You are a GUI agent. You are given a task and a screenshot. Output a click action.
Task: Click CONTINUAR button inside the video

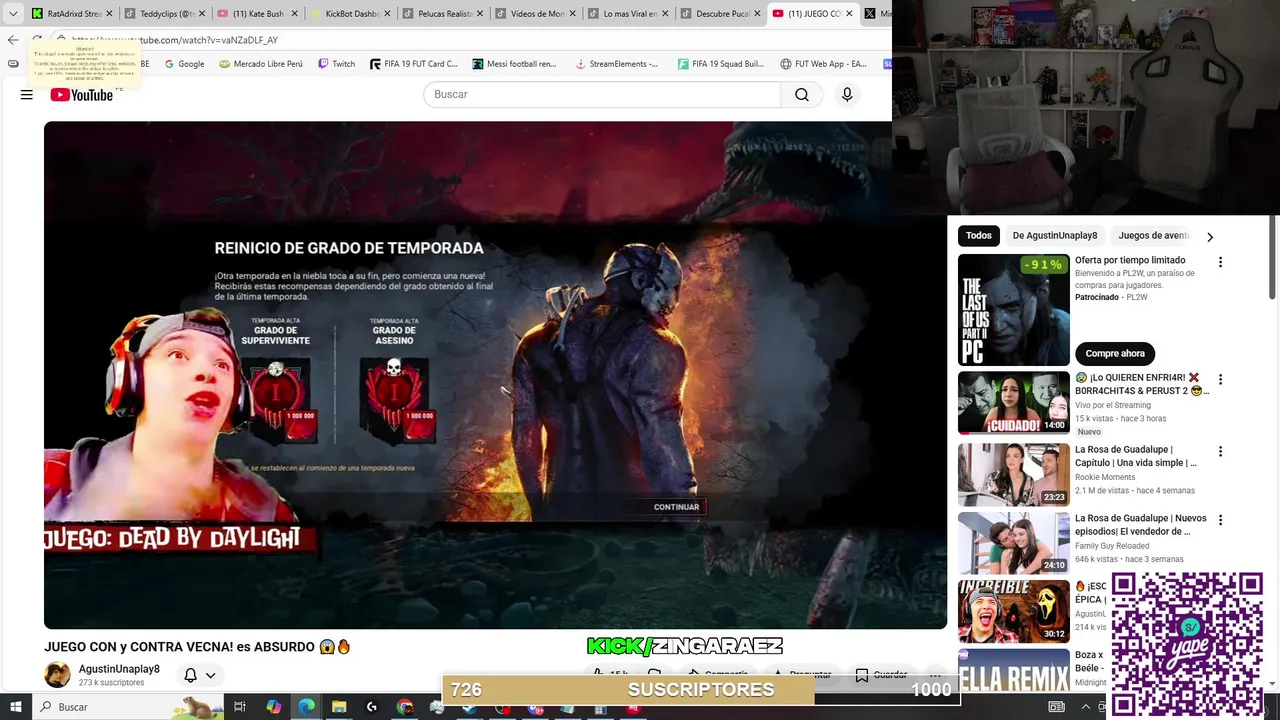[x=676, y=507]
